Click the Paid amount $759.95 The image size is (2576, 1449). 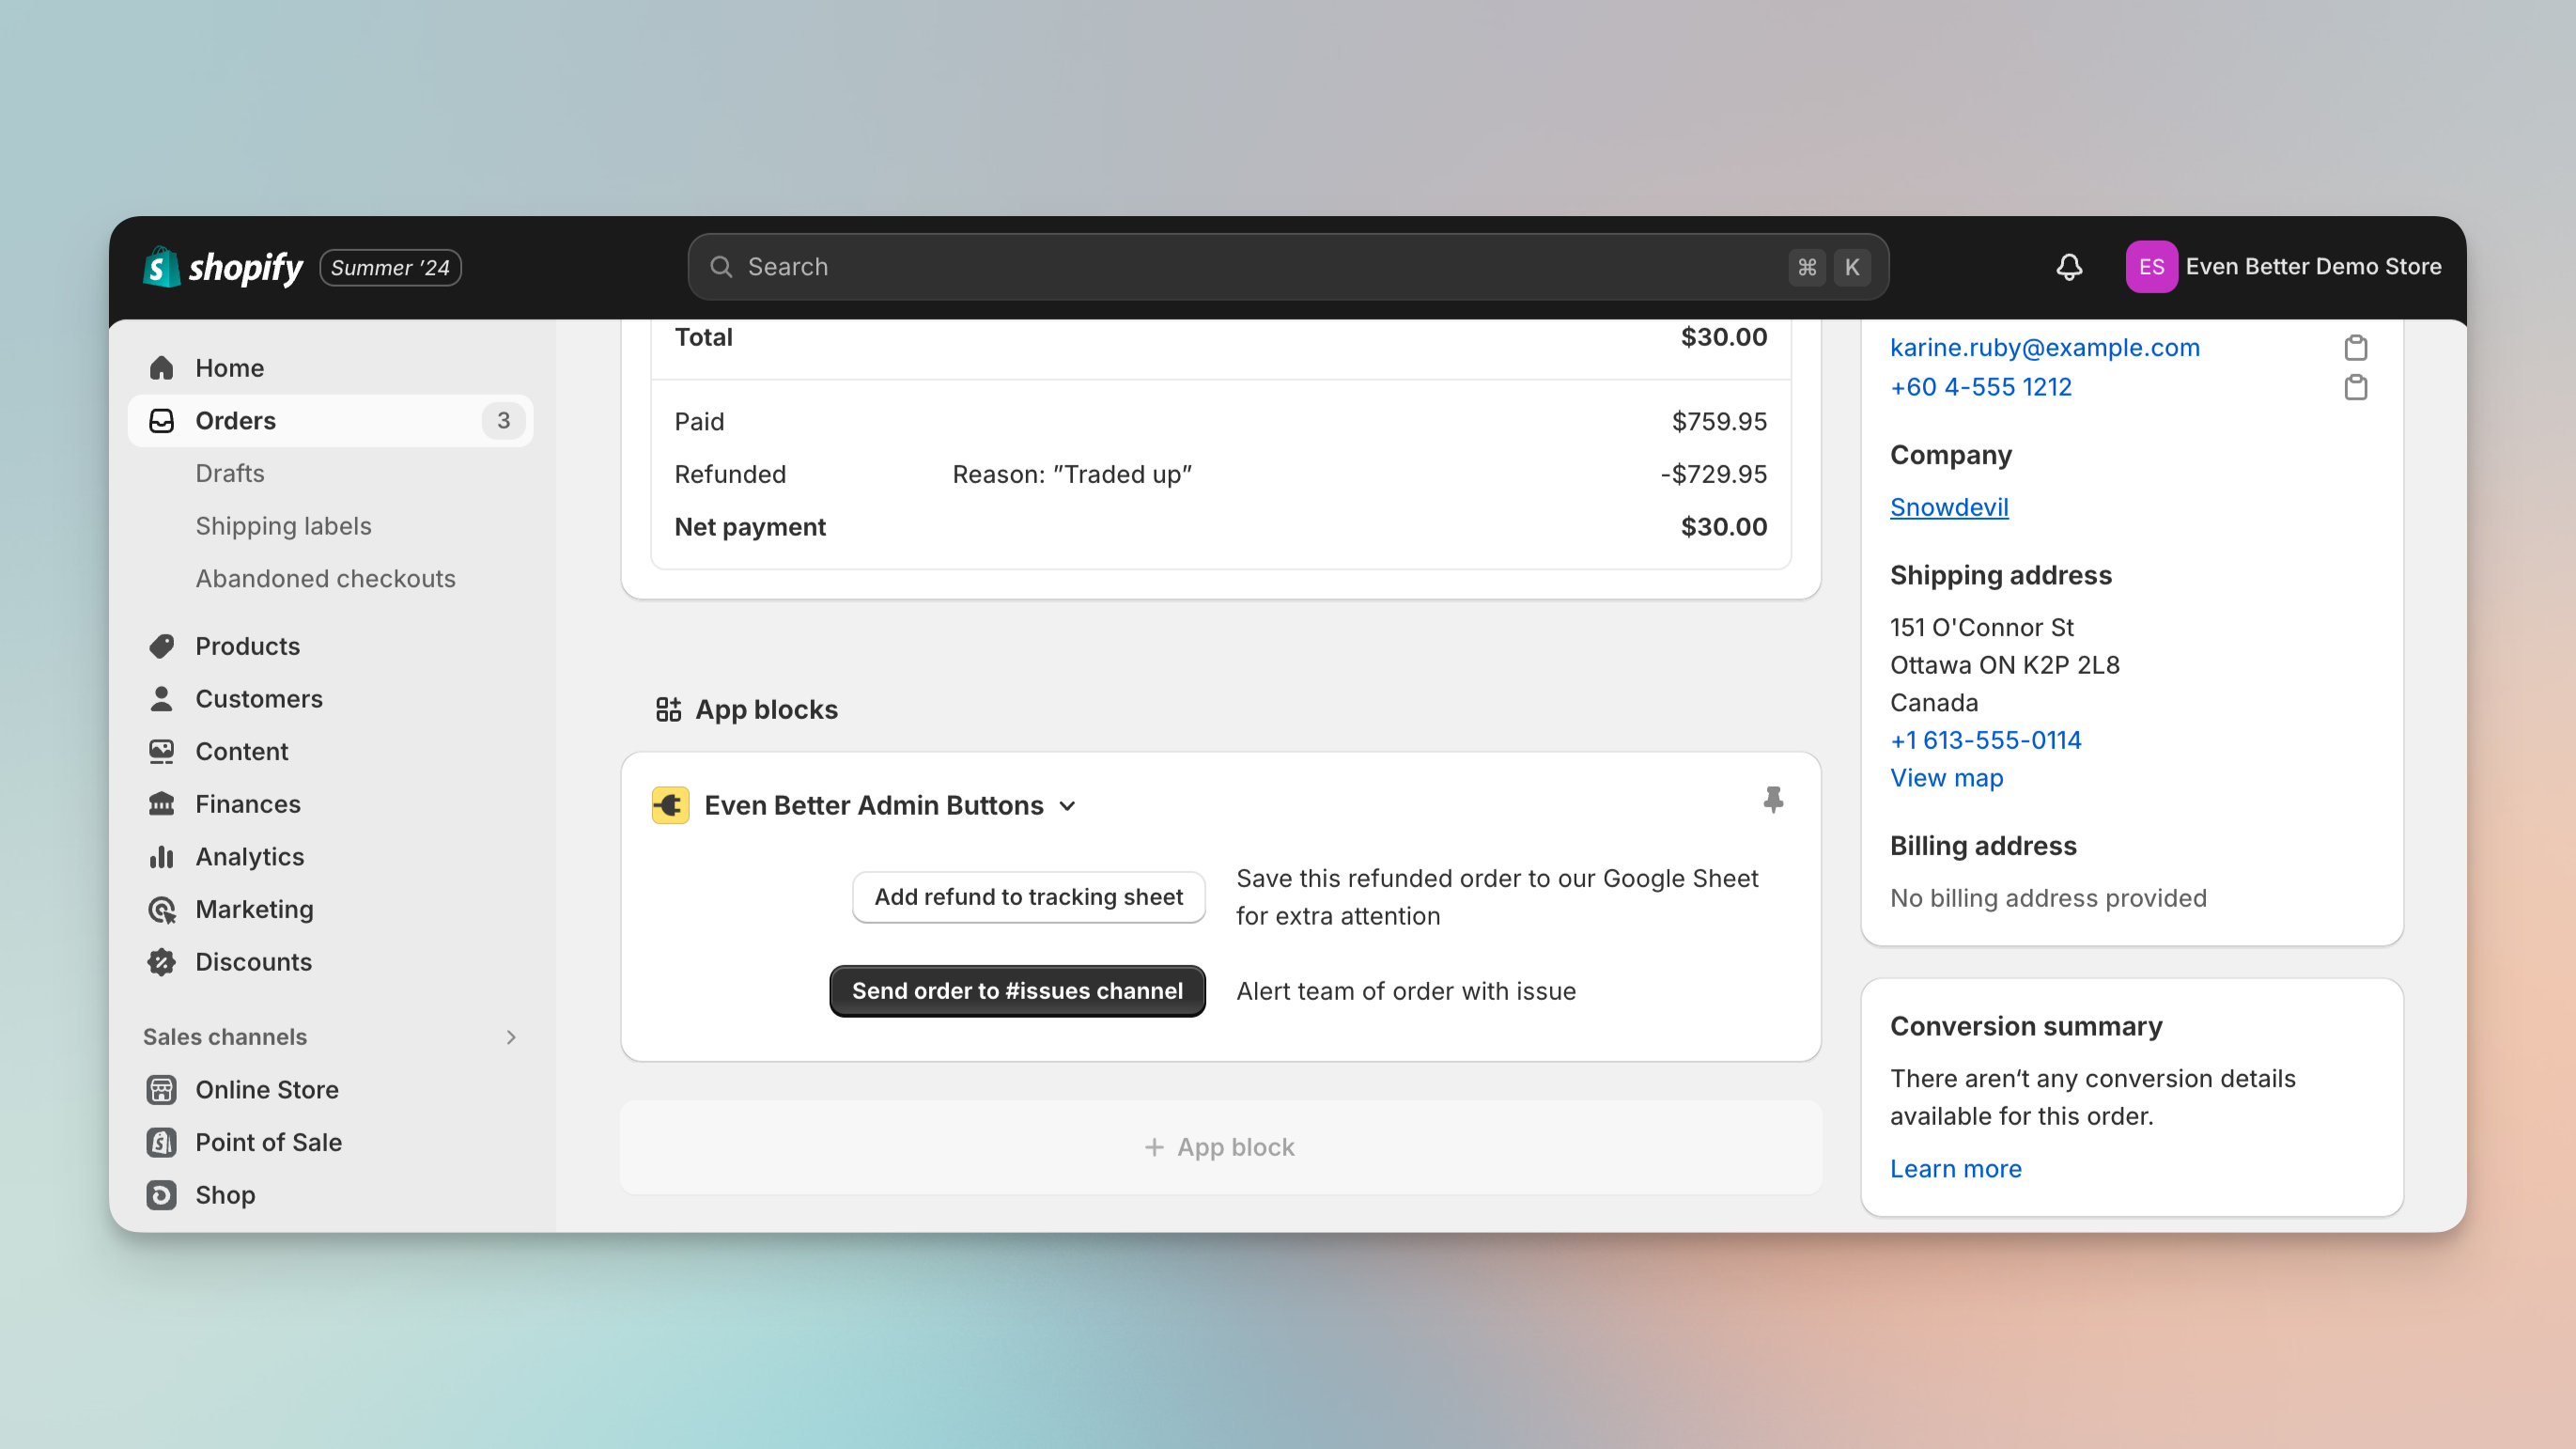tap(1719, 422)
